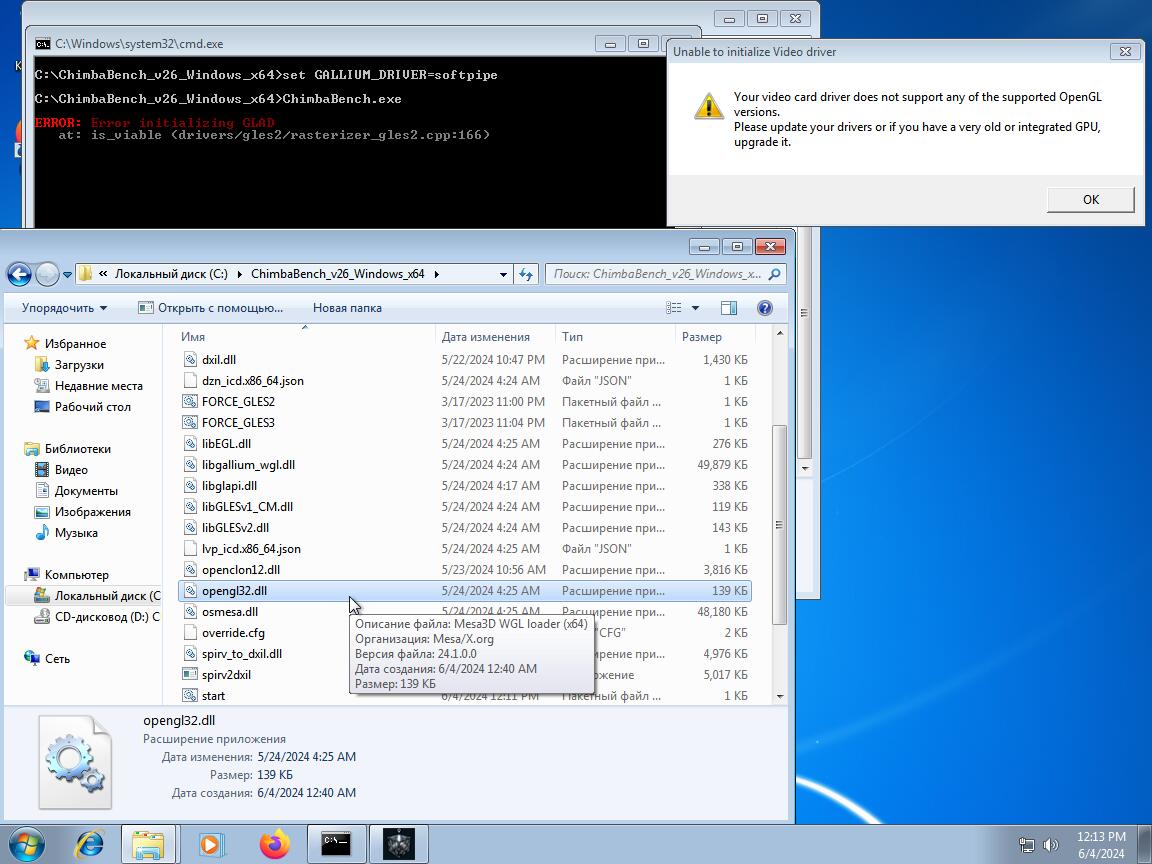Select libGLESv2.dll file
Image resolution: width=1152 pixels, height=864 pixels.
pyautogui.click(x=464, y=528)
